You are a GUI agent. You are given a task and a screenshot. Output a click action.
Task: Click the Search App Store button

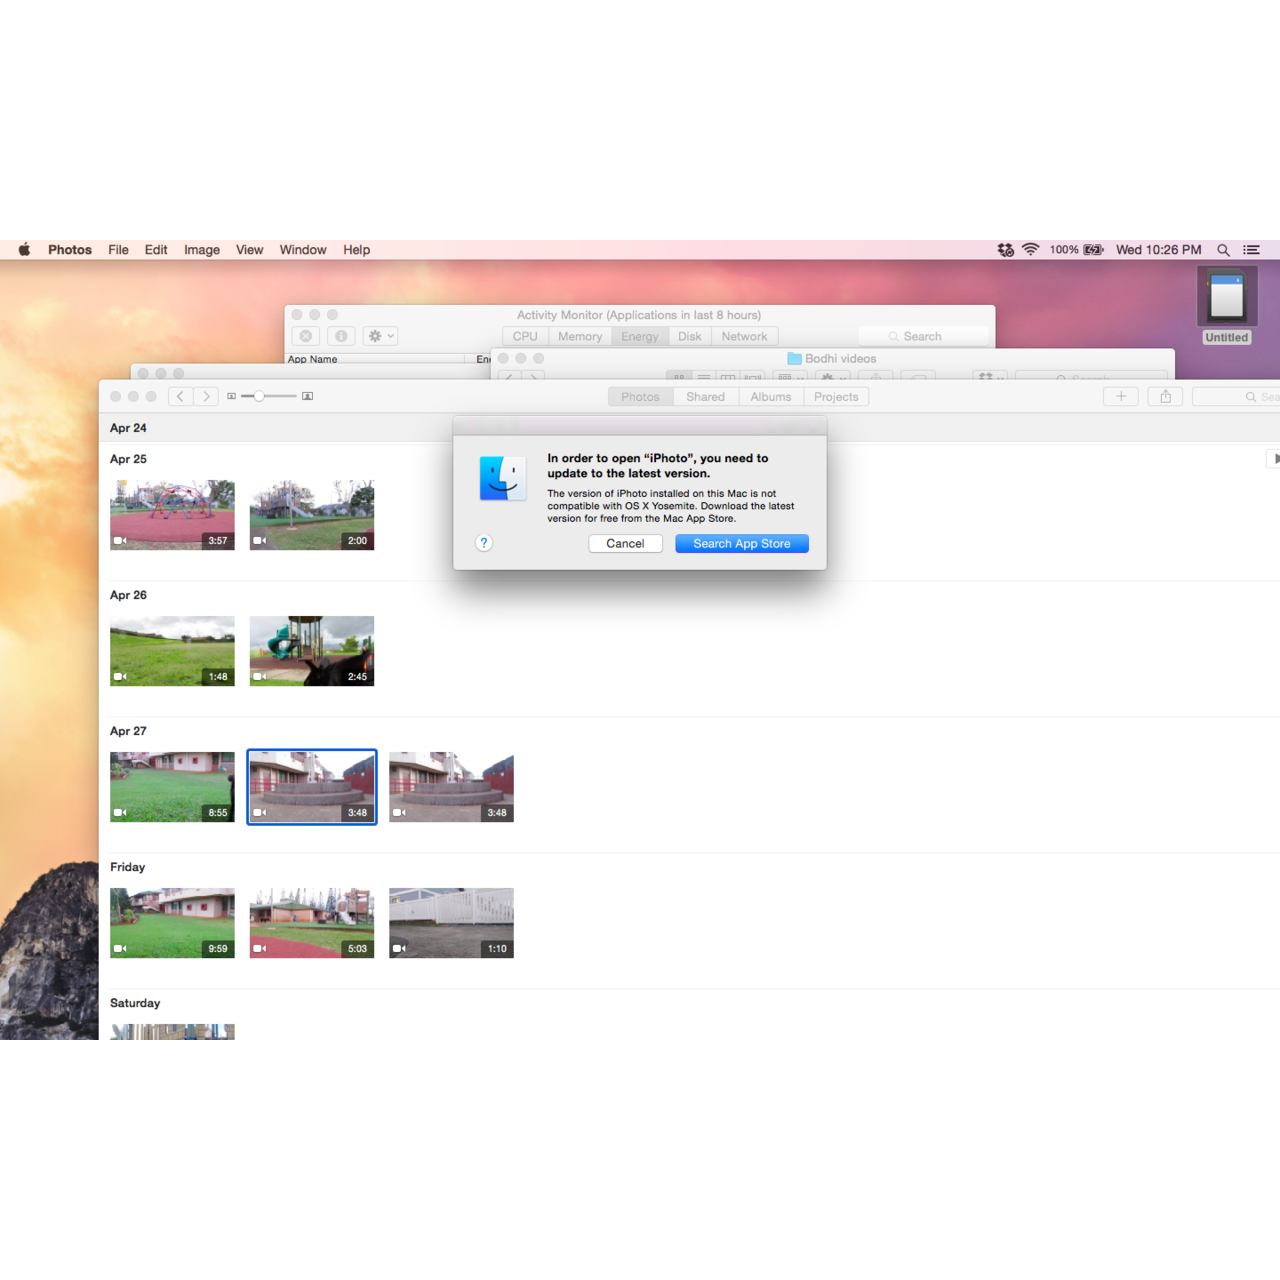[741, 544]
